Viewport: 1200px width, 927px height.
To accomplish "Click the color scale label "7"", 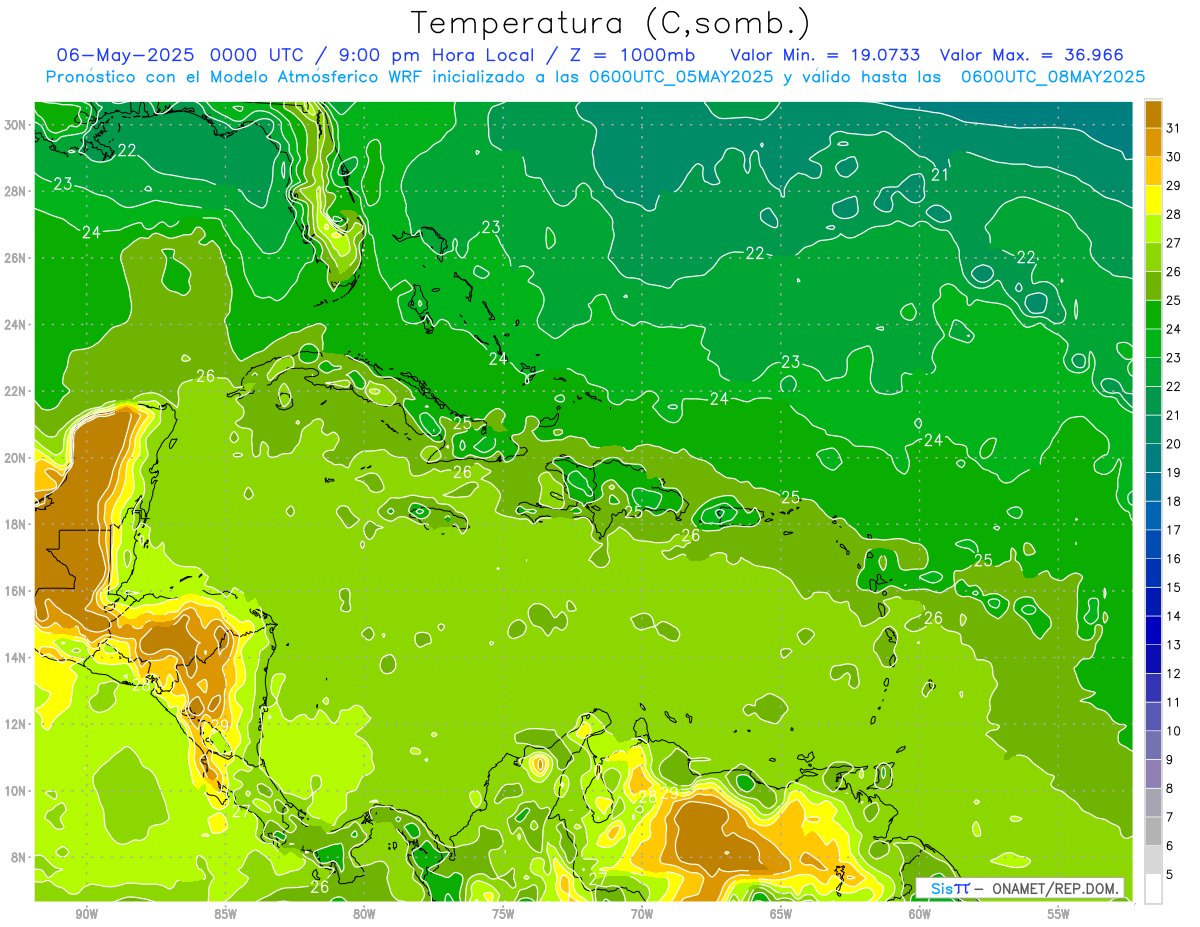I will (x=1170, y=818).
